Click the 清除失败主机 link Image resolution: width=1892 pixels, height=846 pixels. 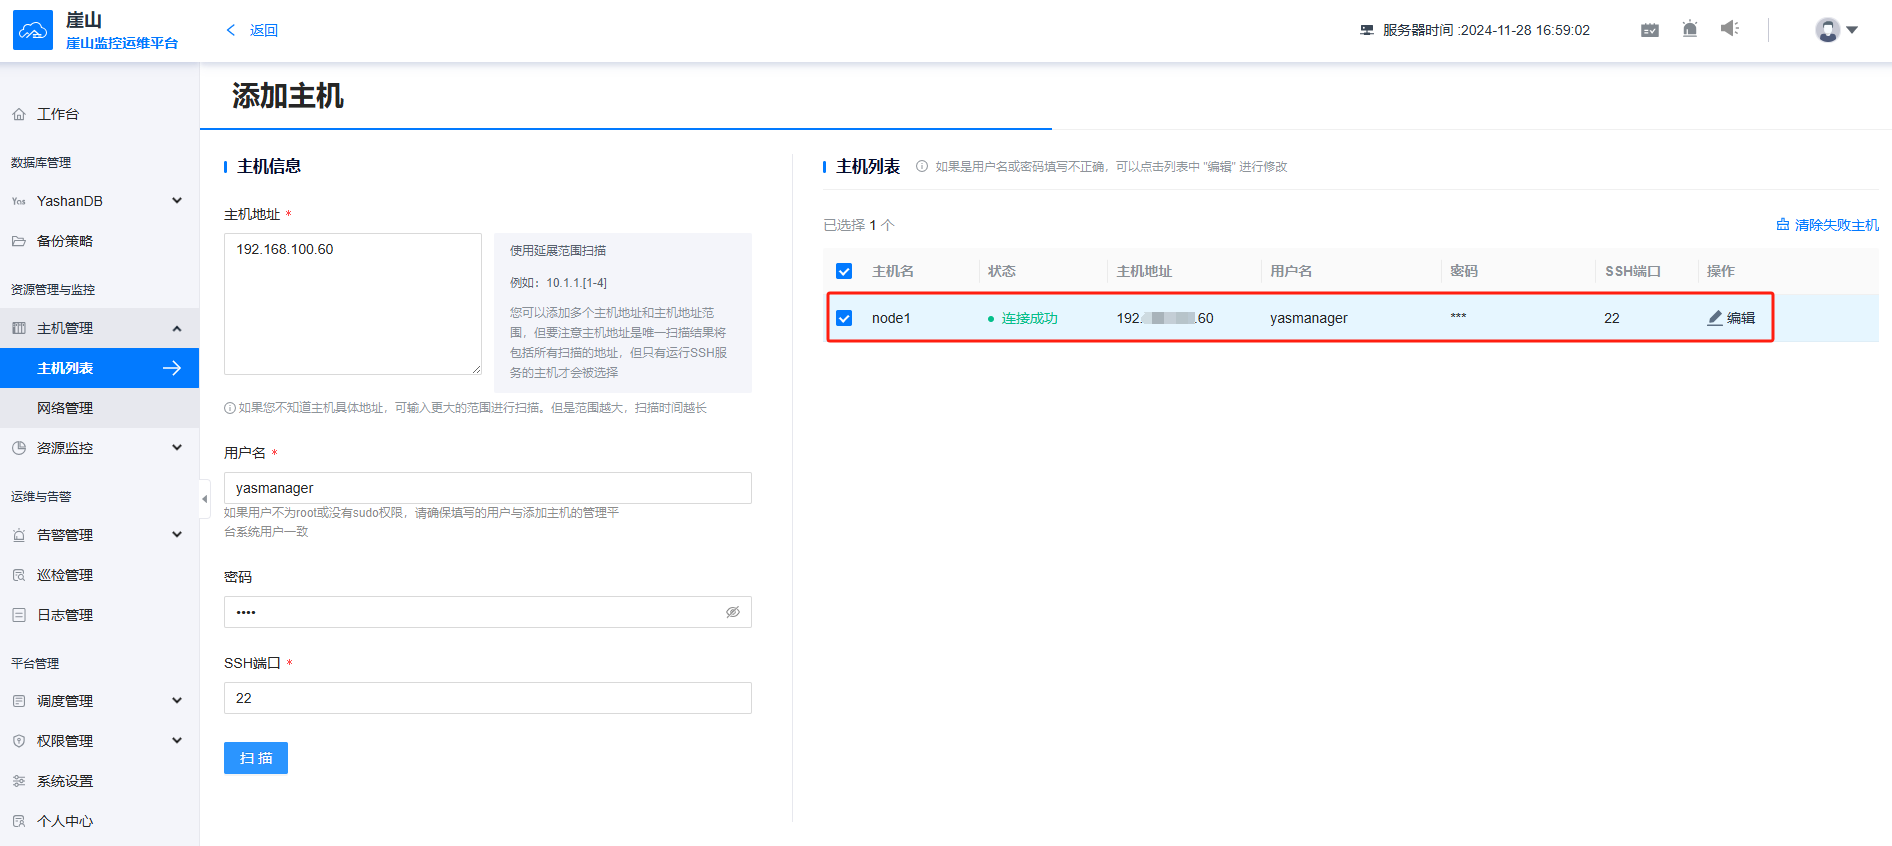tap(1836, 225)
